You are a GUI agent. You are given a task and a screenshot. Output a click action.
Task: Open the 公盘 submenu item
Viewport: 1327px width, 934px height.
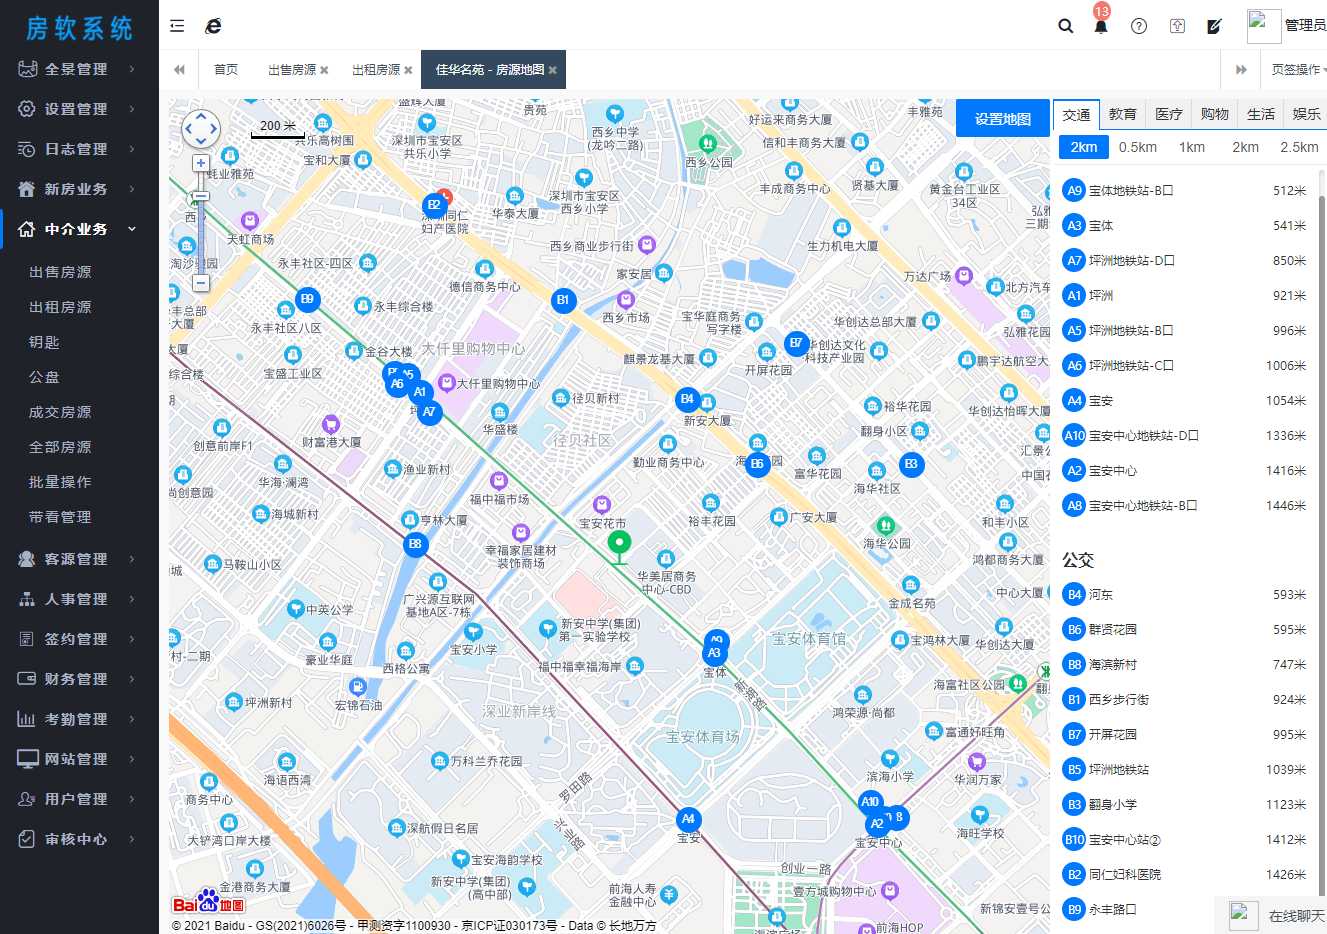coord(44,377)
